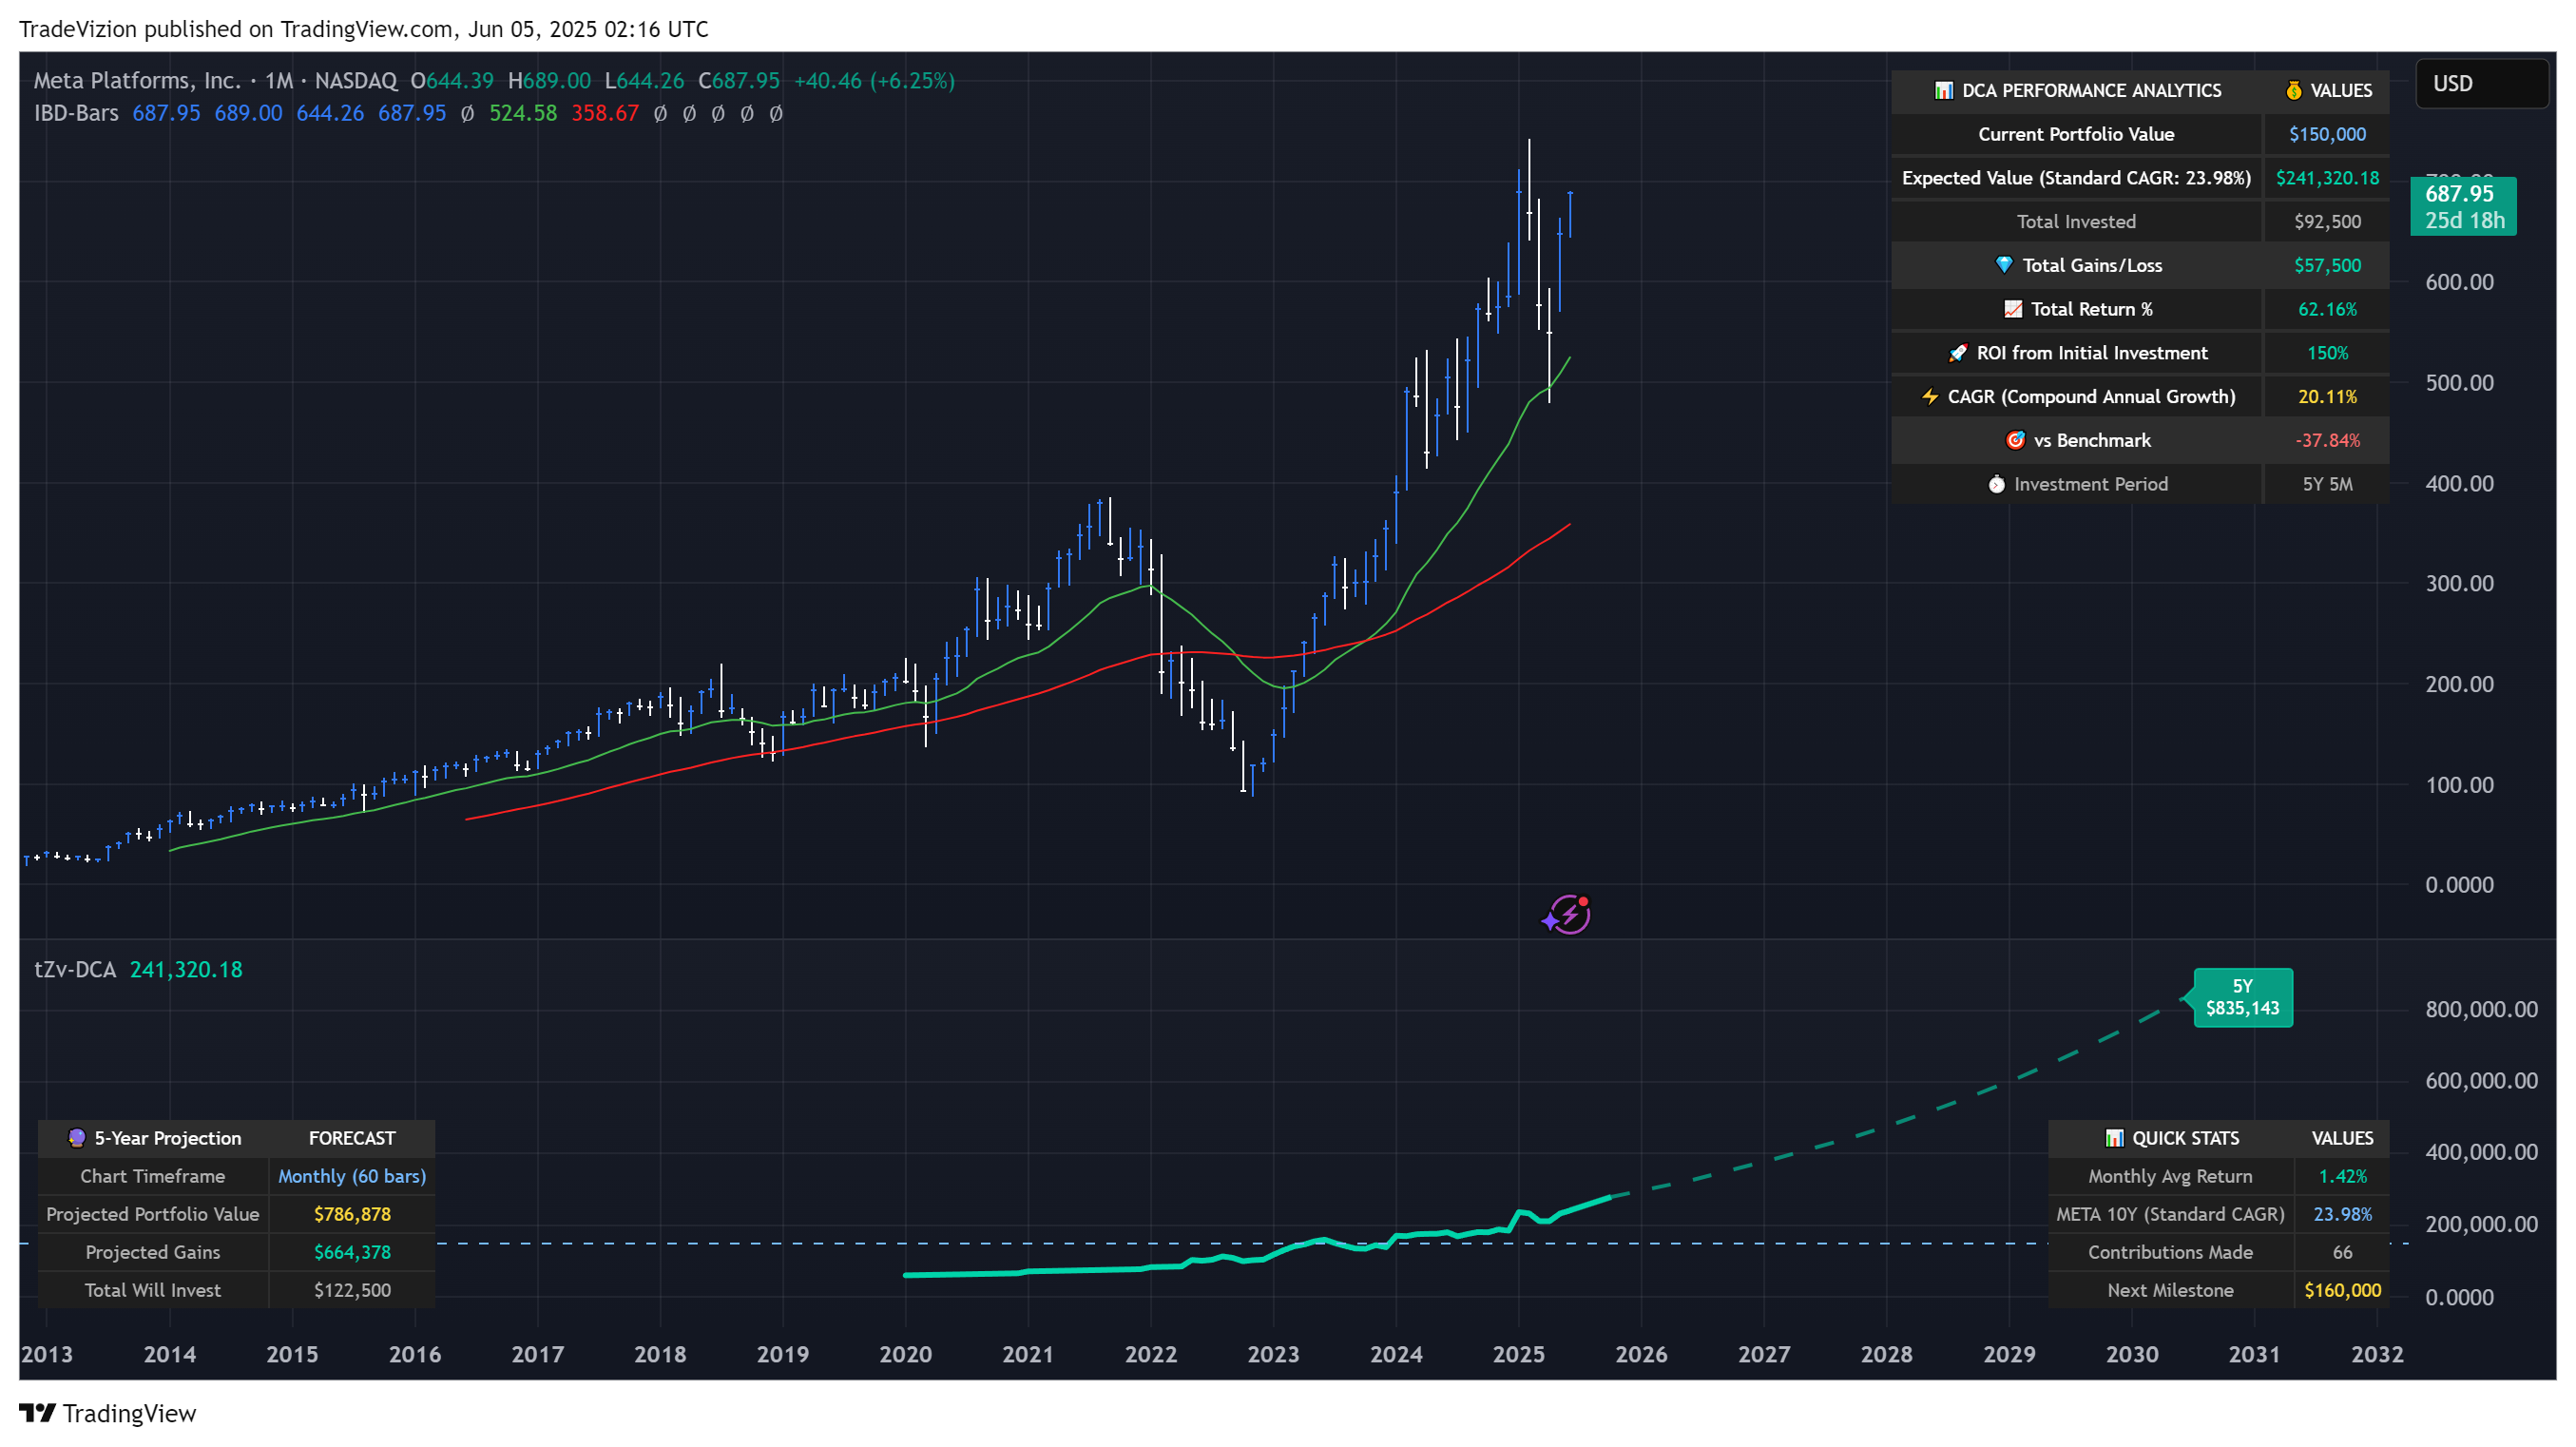Screen dimensions: 2576x1447
Task: Click the Monthly (60 bars) timeframe cell
Action: point(352,1176)
